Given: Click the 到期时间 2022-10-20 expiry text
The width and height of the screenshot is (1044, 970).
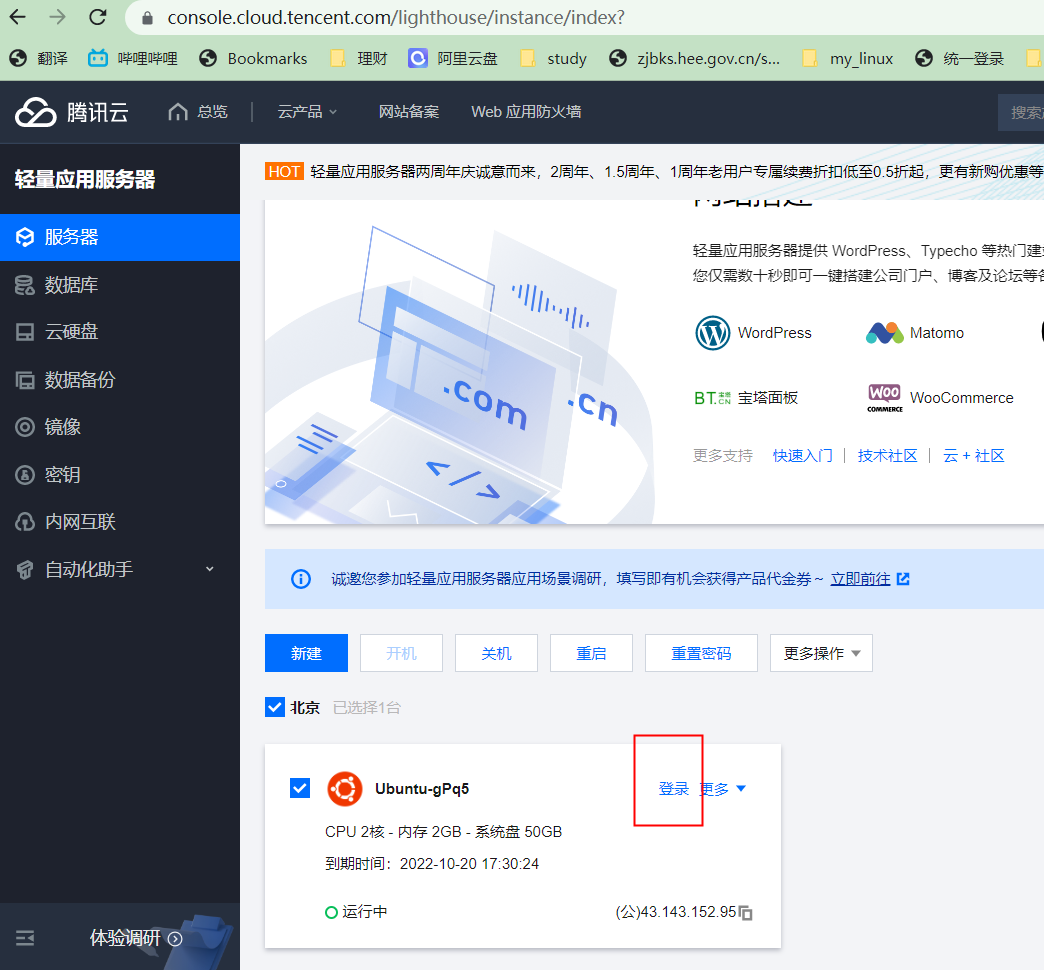Looking at the screenshot, I should 432,864.
